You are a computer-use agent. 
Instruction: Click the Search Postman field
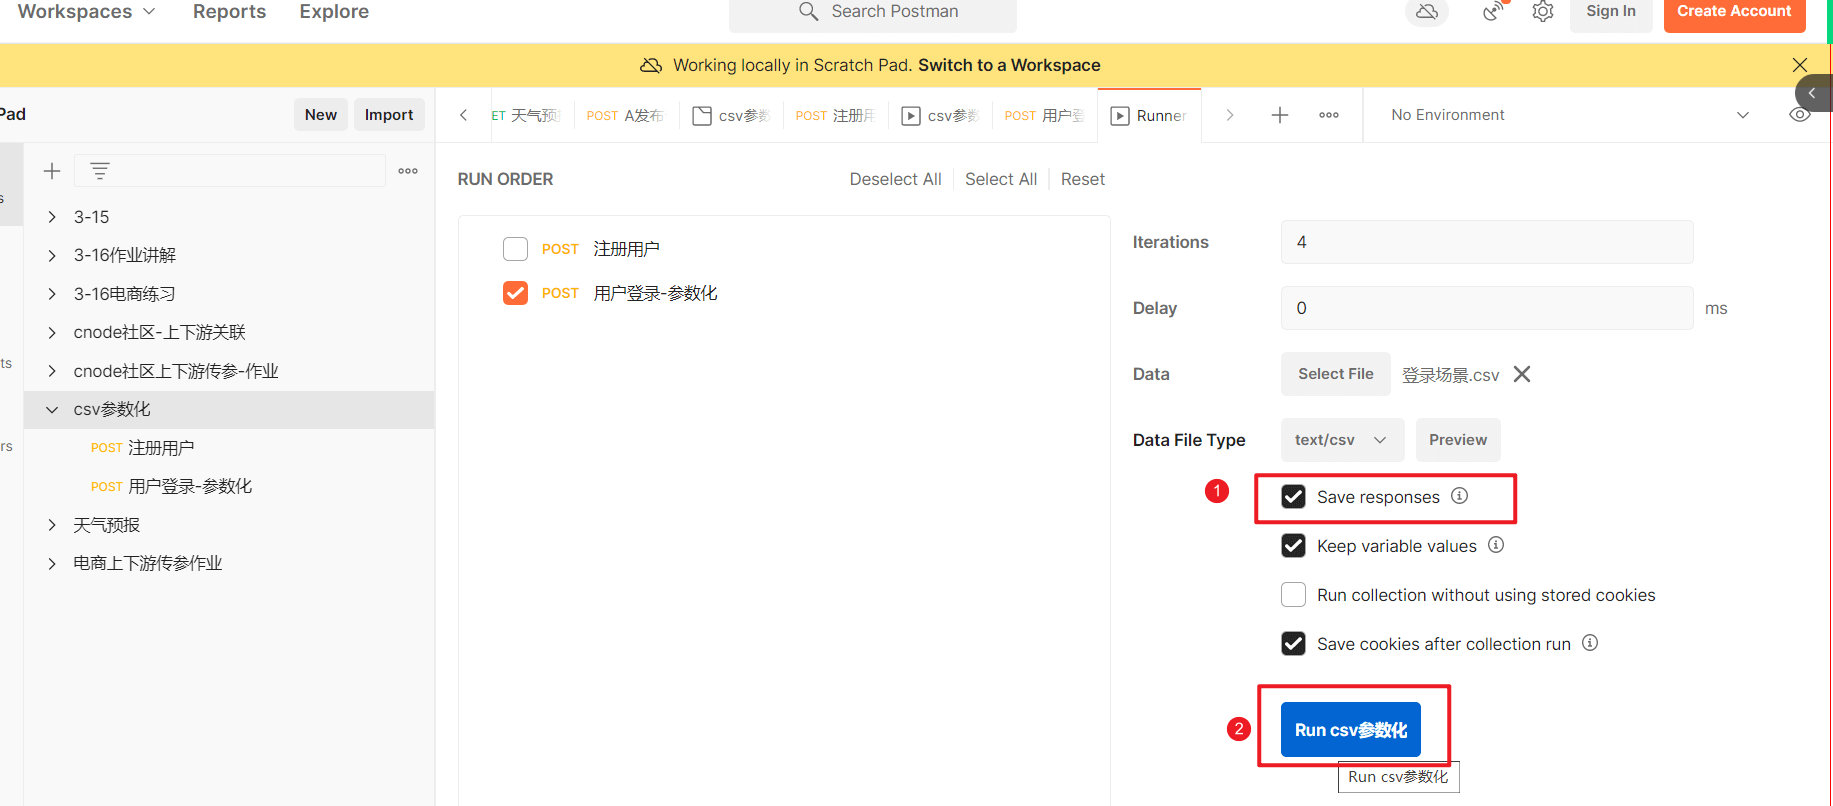(x=872, y=12)
